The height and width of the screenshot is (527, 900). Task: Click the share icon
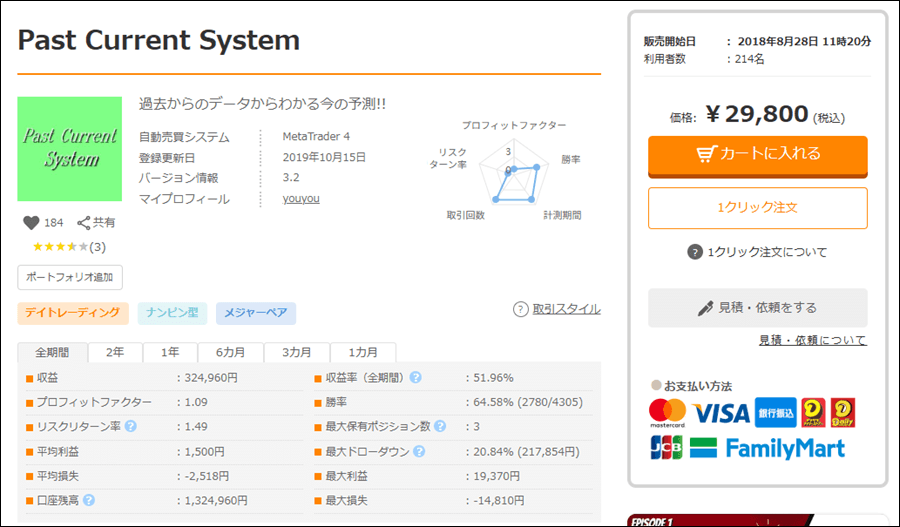tap(84, 223)
